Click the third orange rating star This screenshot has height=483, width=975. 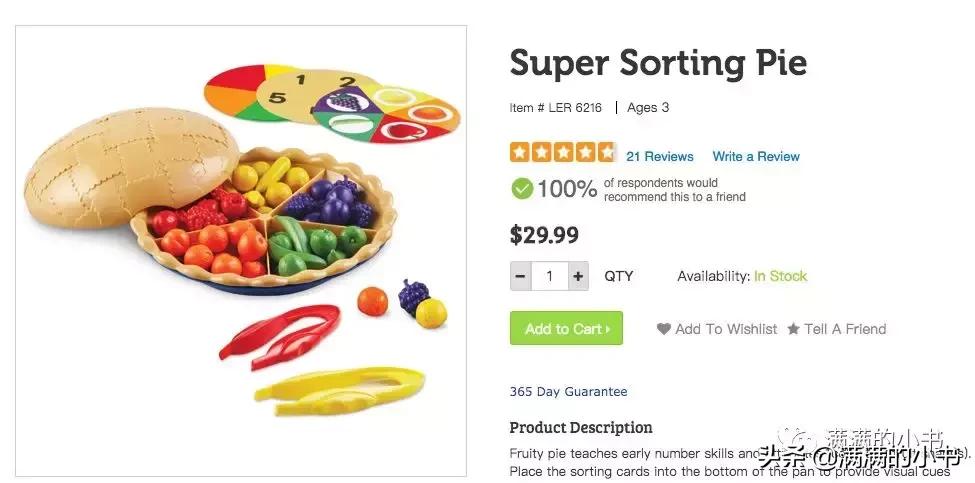(563, 153)
